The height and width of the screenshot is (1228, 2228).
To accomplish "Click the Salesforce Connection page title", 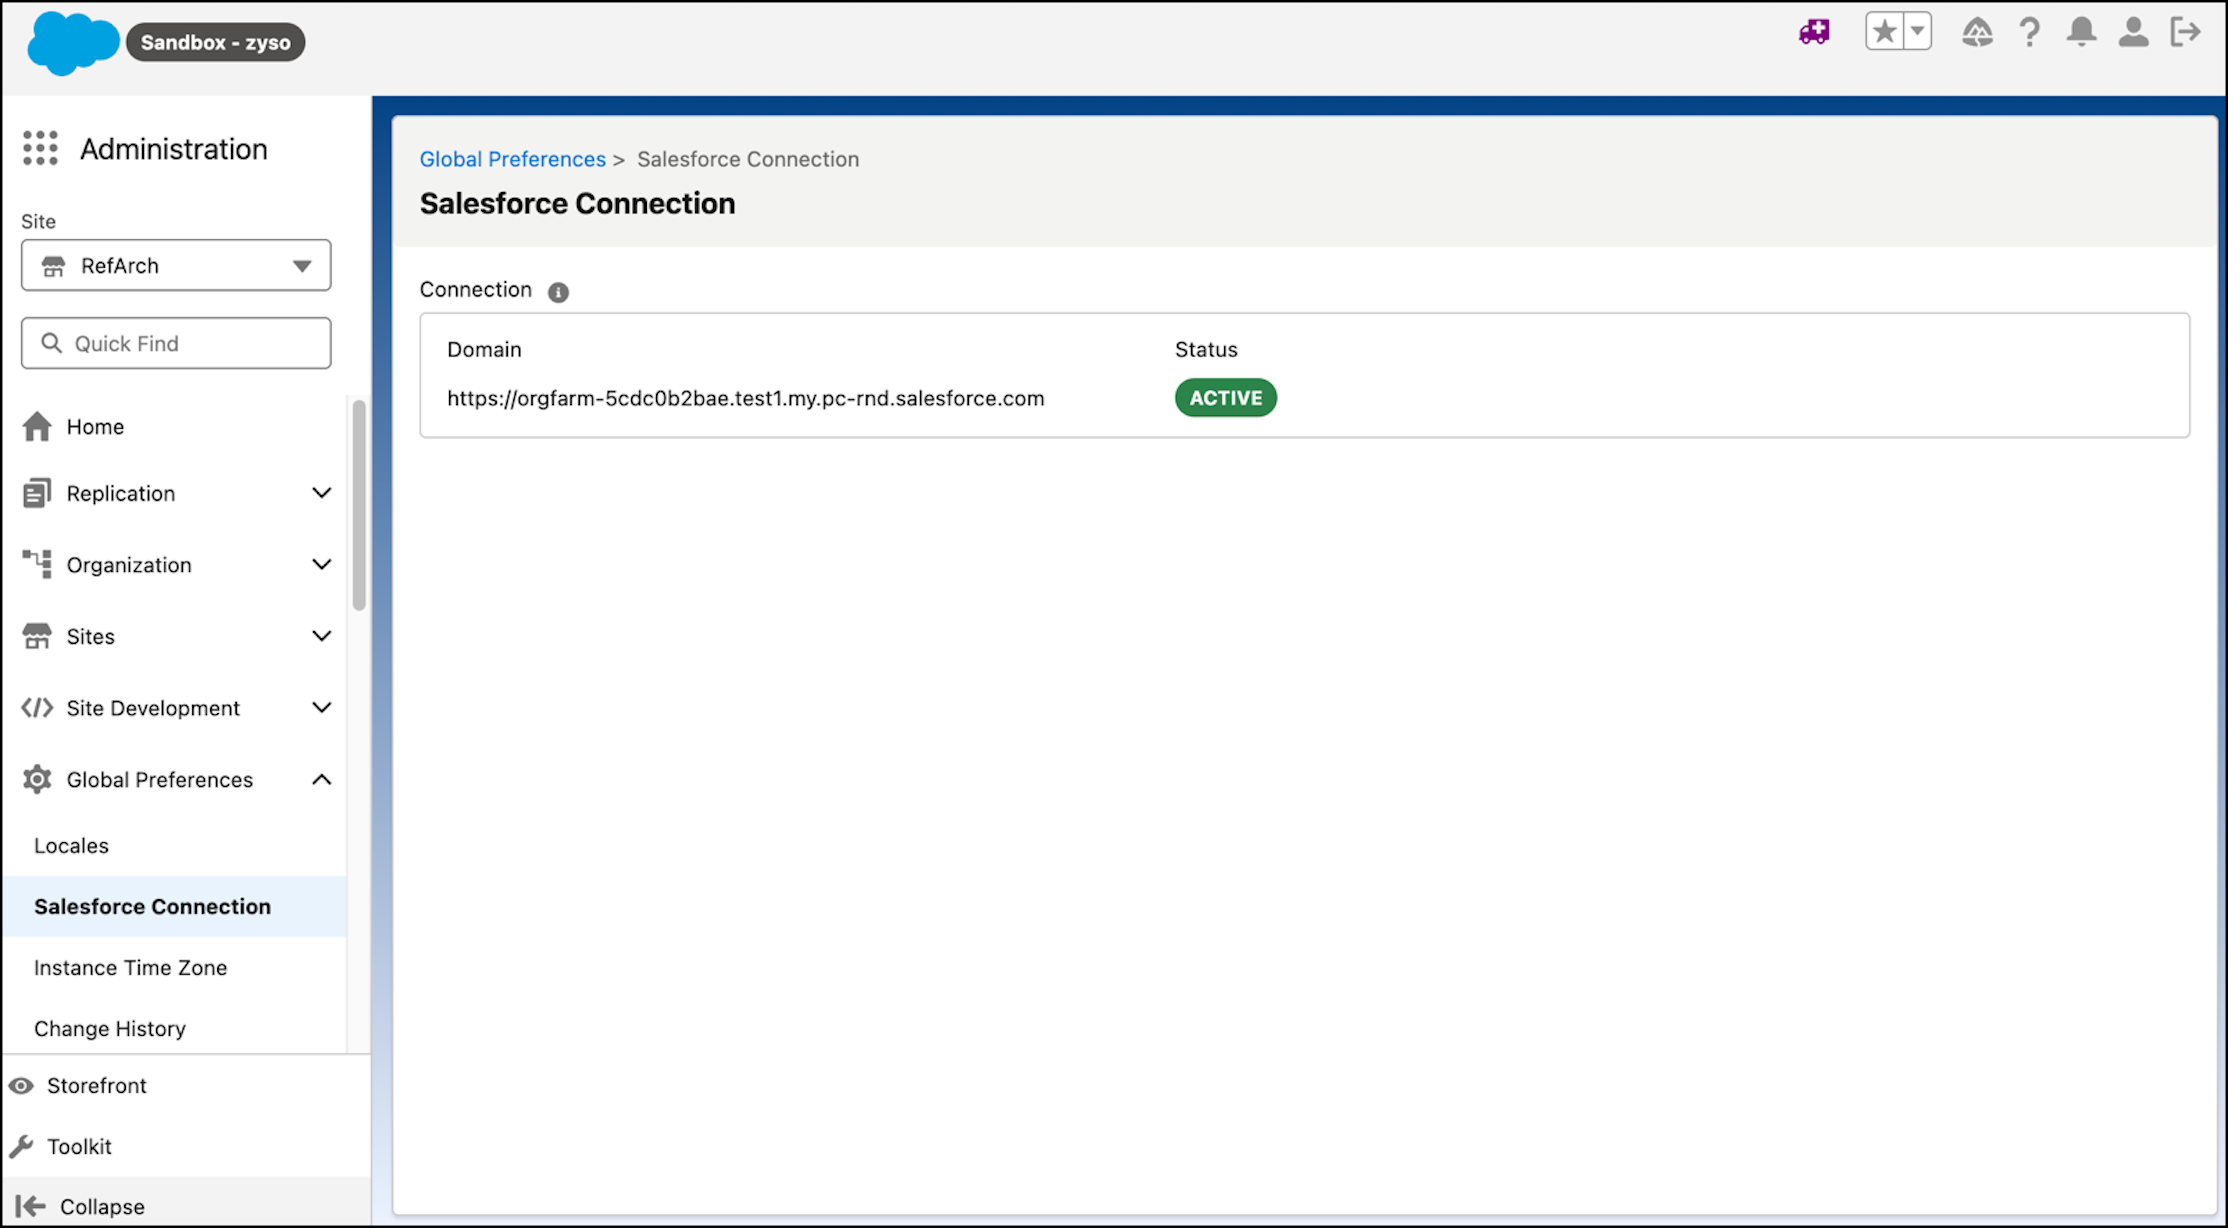I will click(x=577, y=203).
